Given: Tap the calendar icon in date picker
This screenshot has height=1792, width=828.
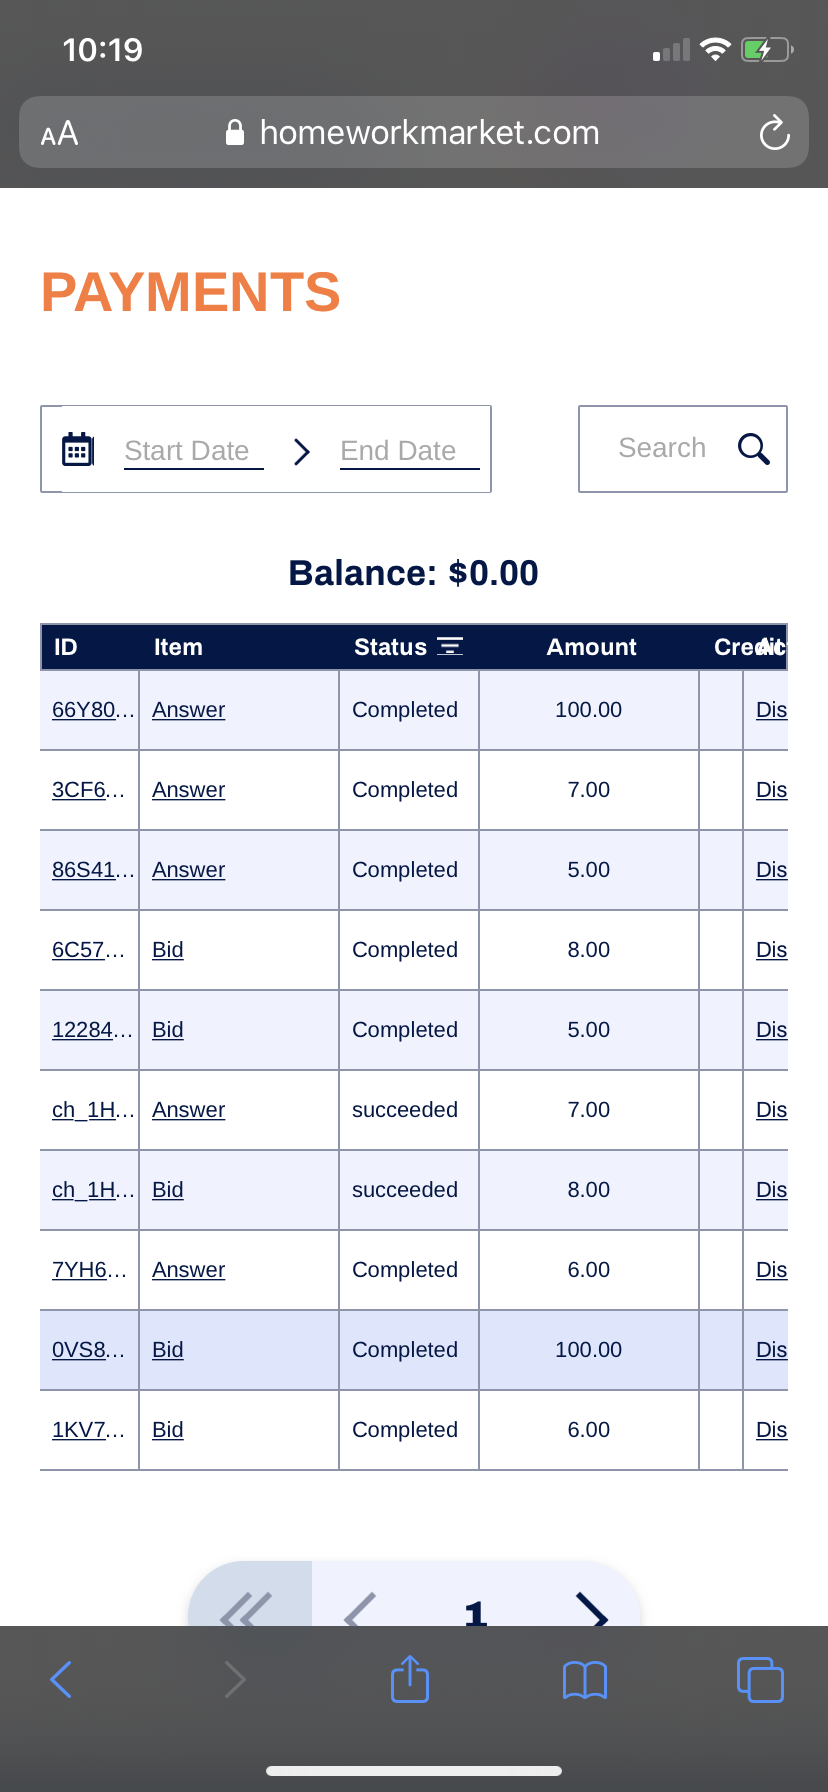Looking at the screenshot, I should [x=78, y=449].
